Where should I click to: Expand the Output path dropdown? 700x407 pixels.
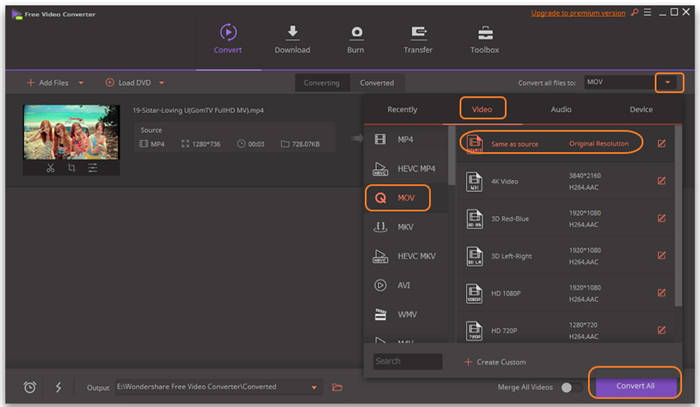point(314,387)
